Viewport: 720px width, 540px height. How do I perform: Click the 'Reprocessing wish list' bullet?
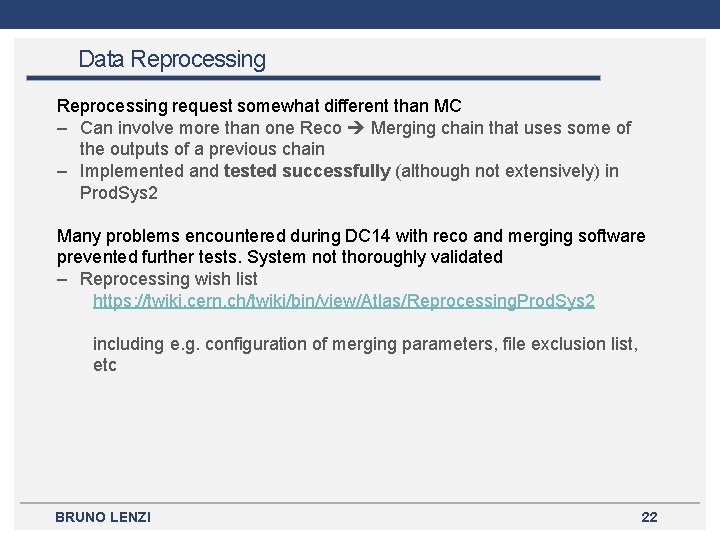pos(168,279)
